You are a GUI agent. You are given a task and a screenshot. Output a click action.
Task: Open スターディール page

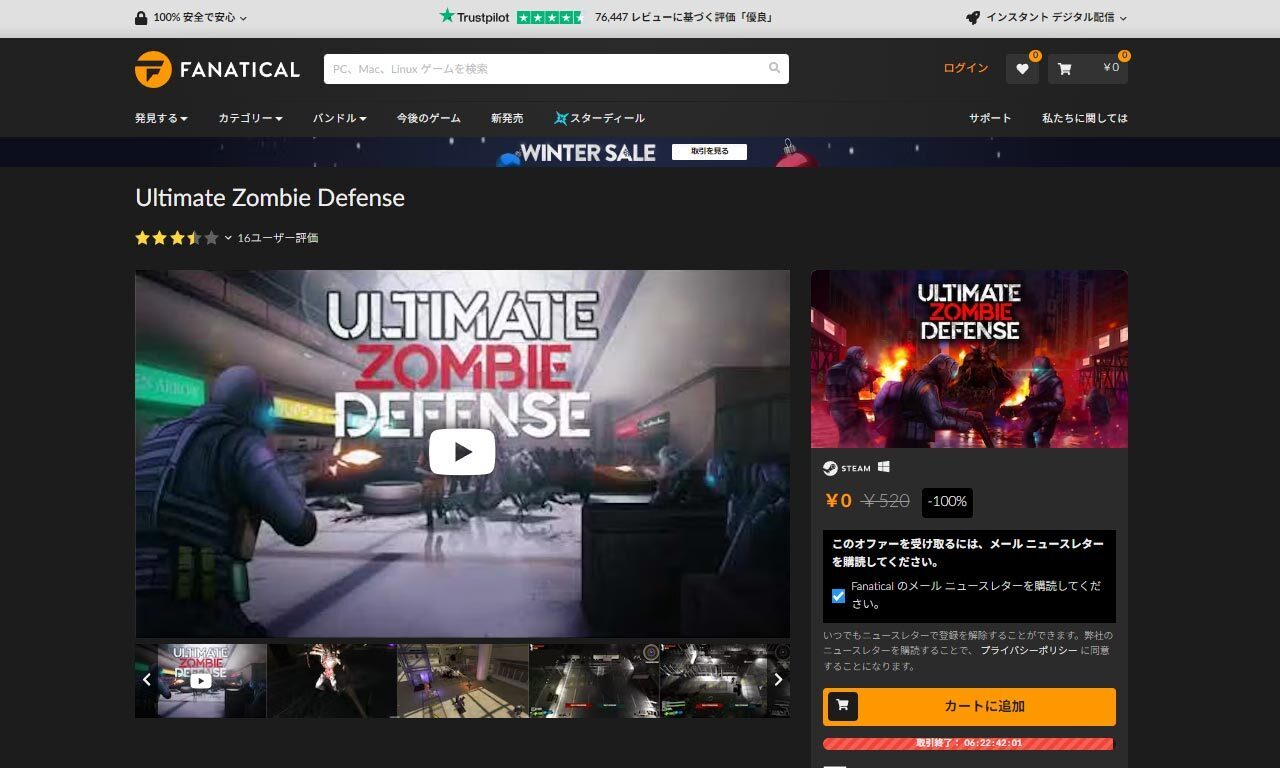click(x=600, y=118)
